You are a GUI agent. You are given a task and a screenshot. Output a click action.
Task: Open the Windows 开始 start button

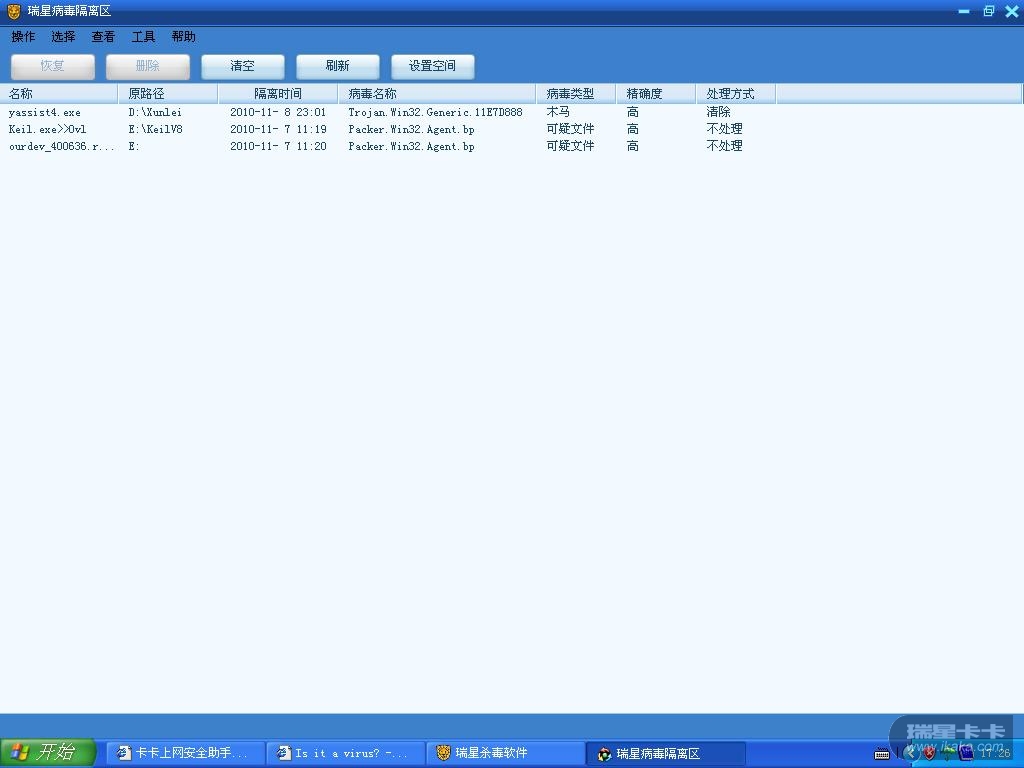(48, 752)
